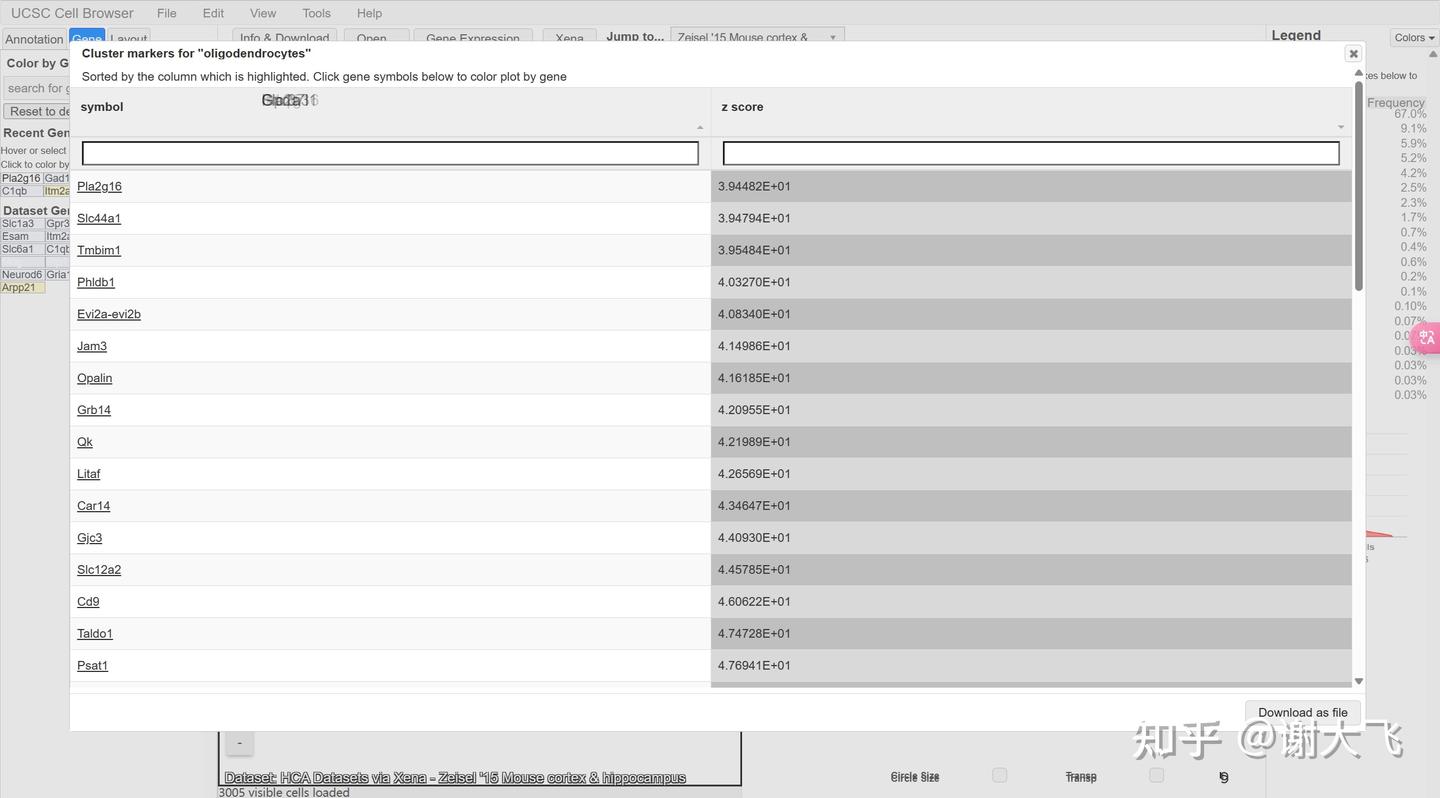Close the cluster markers dialog
The image size is (1440, 798).
(1353, 53)
